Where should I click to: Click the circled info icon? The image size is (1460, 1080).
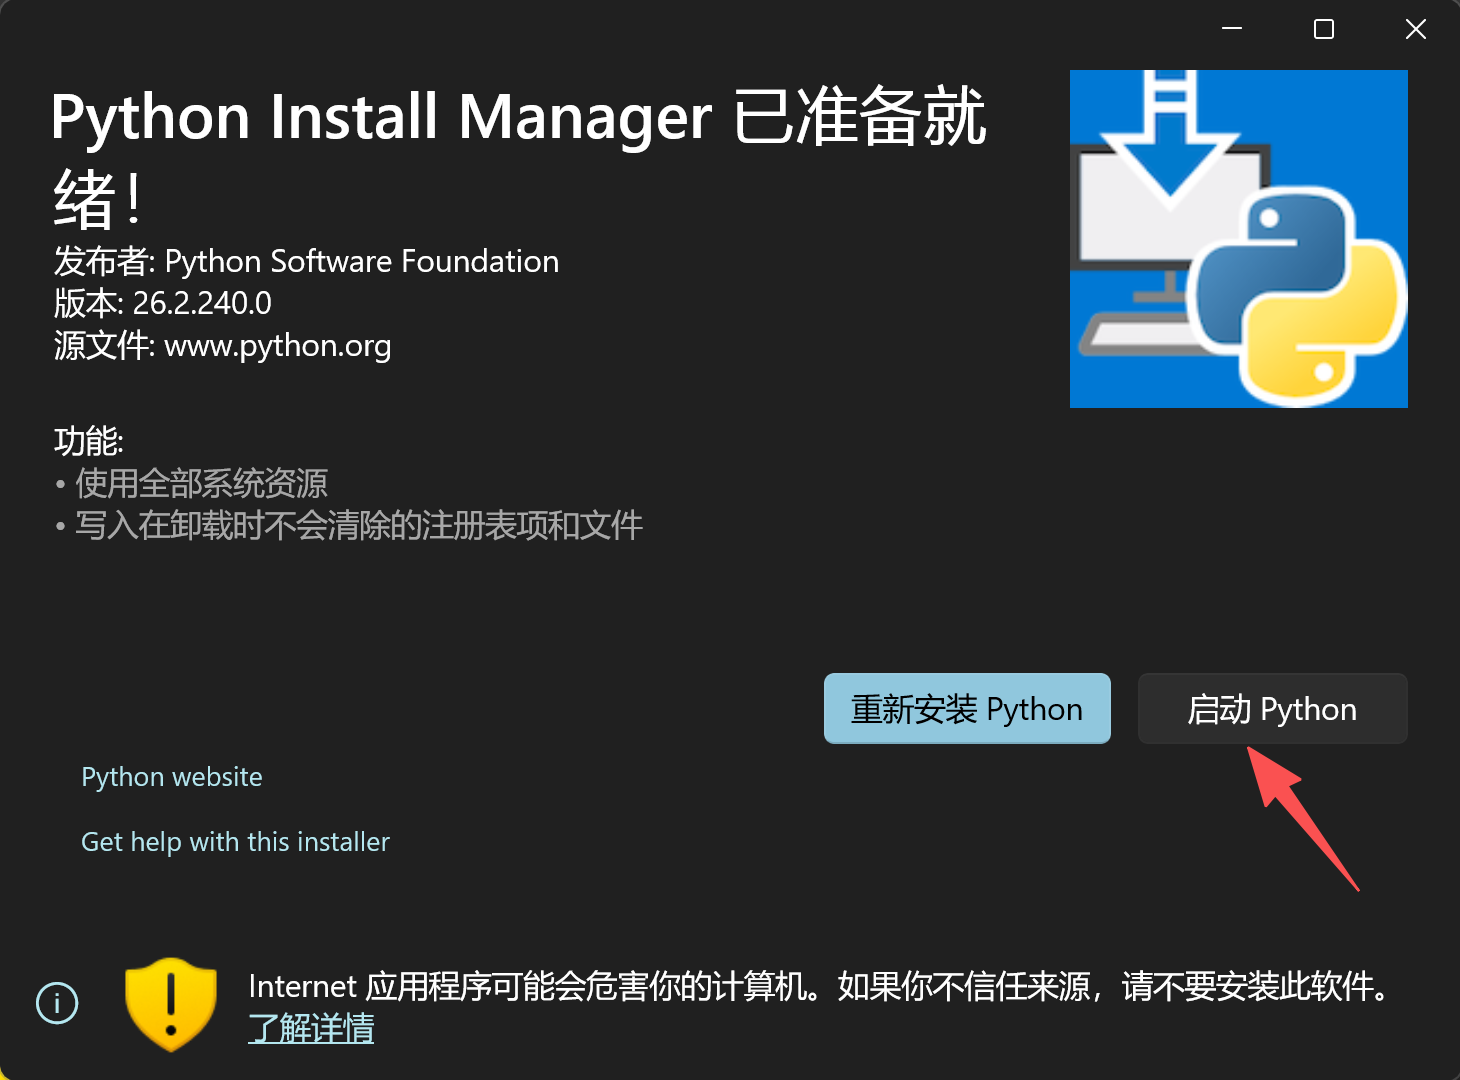pos(57,1003)
